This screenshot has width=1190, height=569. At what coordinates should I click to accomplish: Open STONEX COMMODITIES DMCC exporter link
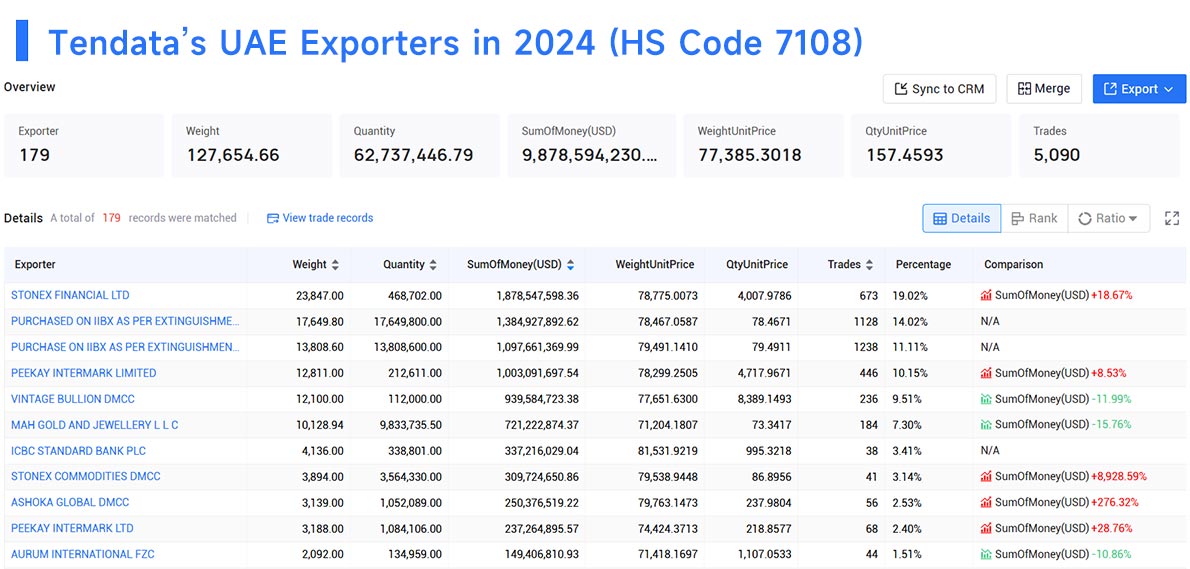click(86, 476)
